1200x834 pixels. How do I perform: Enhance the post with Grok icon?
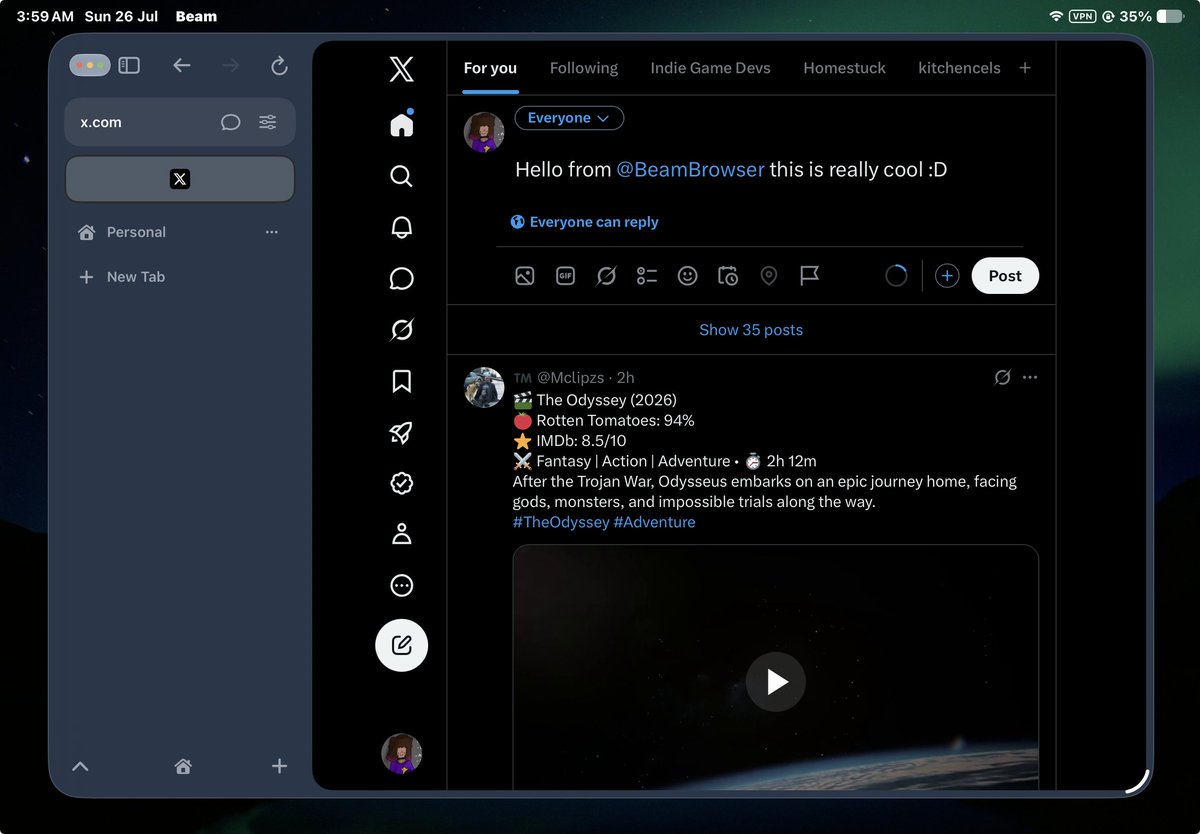pos(606,276)
